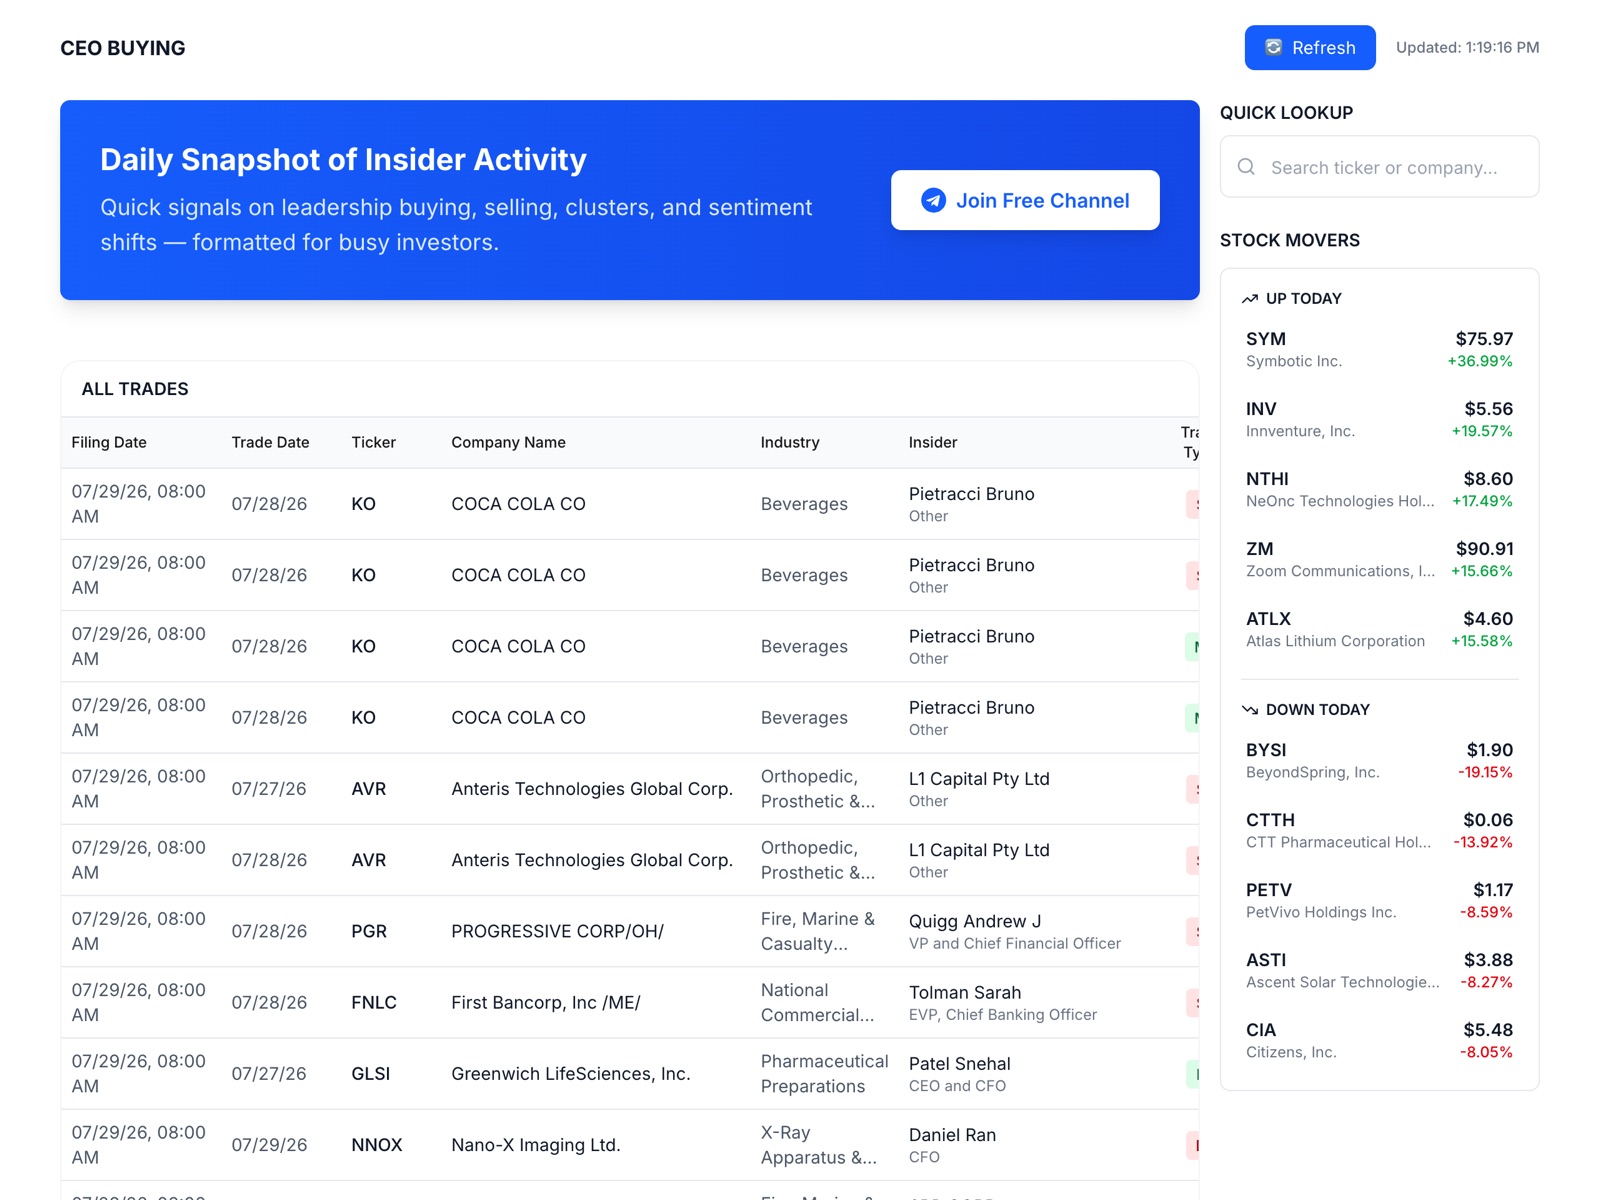Click insider Patel Snehal
1600x1200 pixels.
(x=960, y=1063)
